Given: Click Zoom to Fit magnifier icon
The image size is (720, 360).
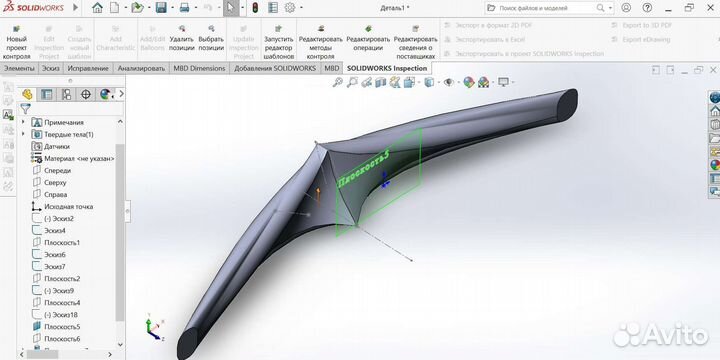Looking at the screenshot, I should pyautogui.click(x=338, y=82).
